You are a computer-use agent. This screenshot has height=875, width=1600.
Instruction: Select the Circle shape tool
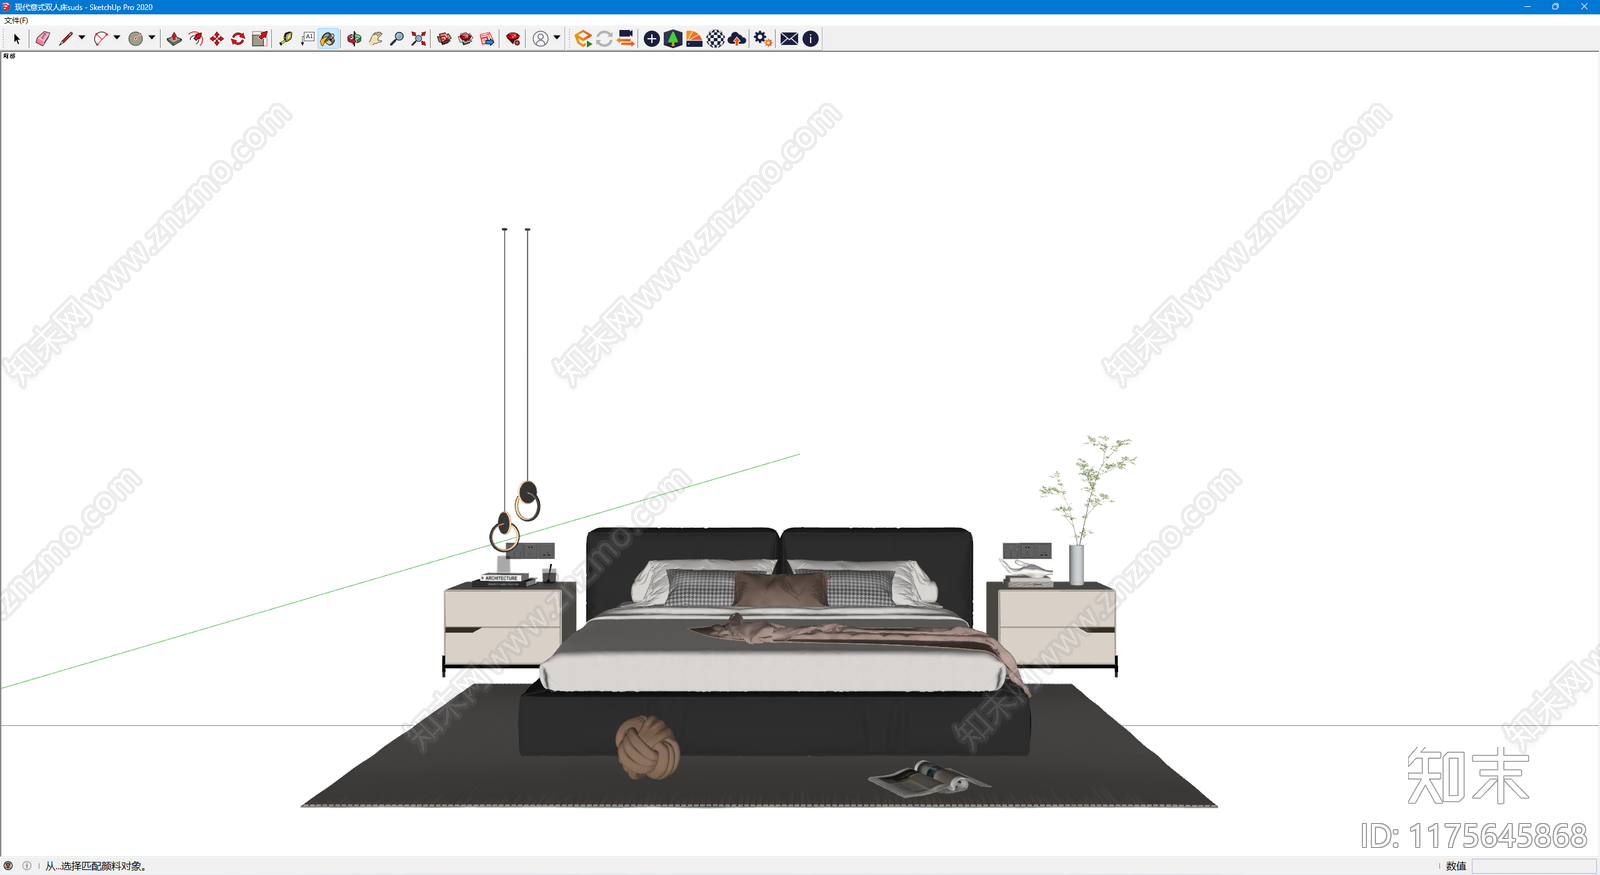tap(136, 39)
